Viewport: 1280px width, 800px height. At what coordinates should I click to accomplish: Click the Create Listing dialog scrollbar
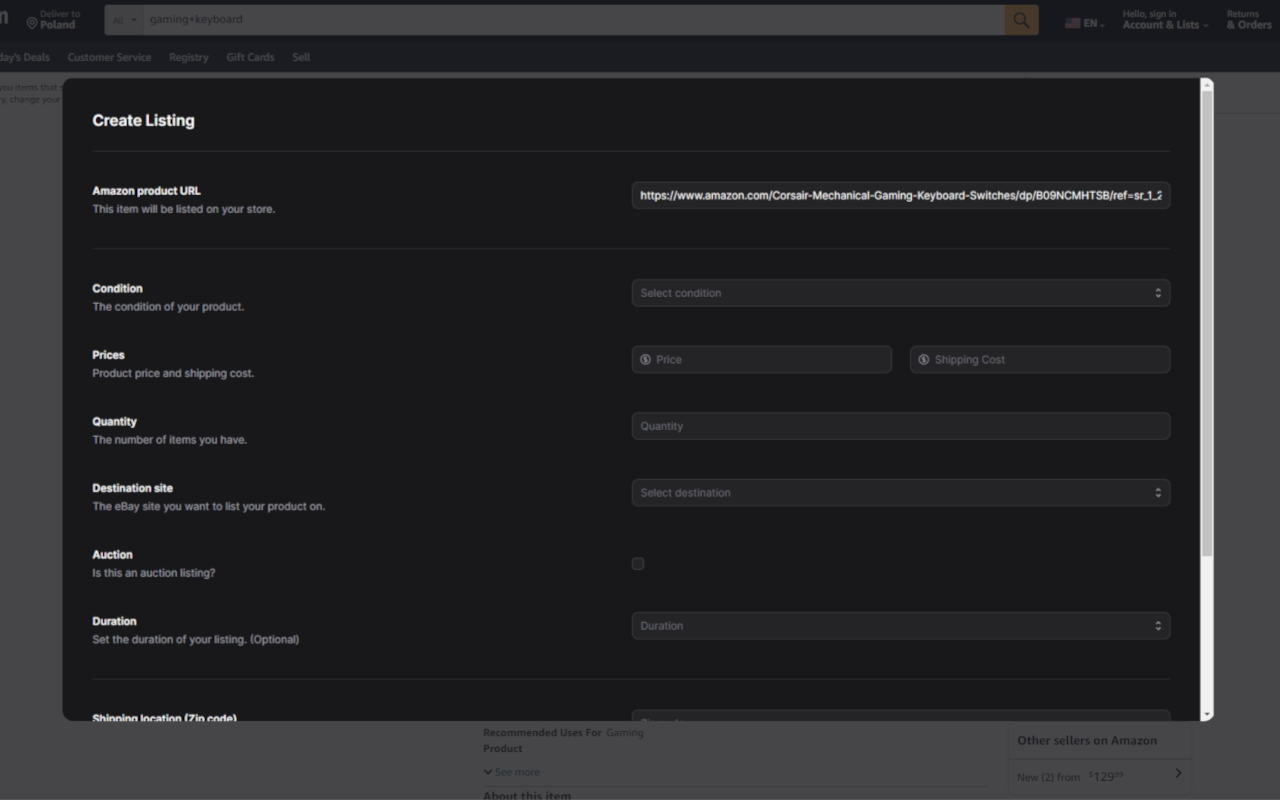tap(1207, 322)
